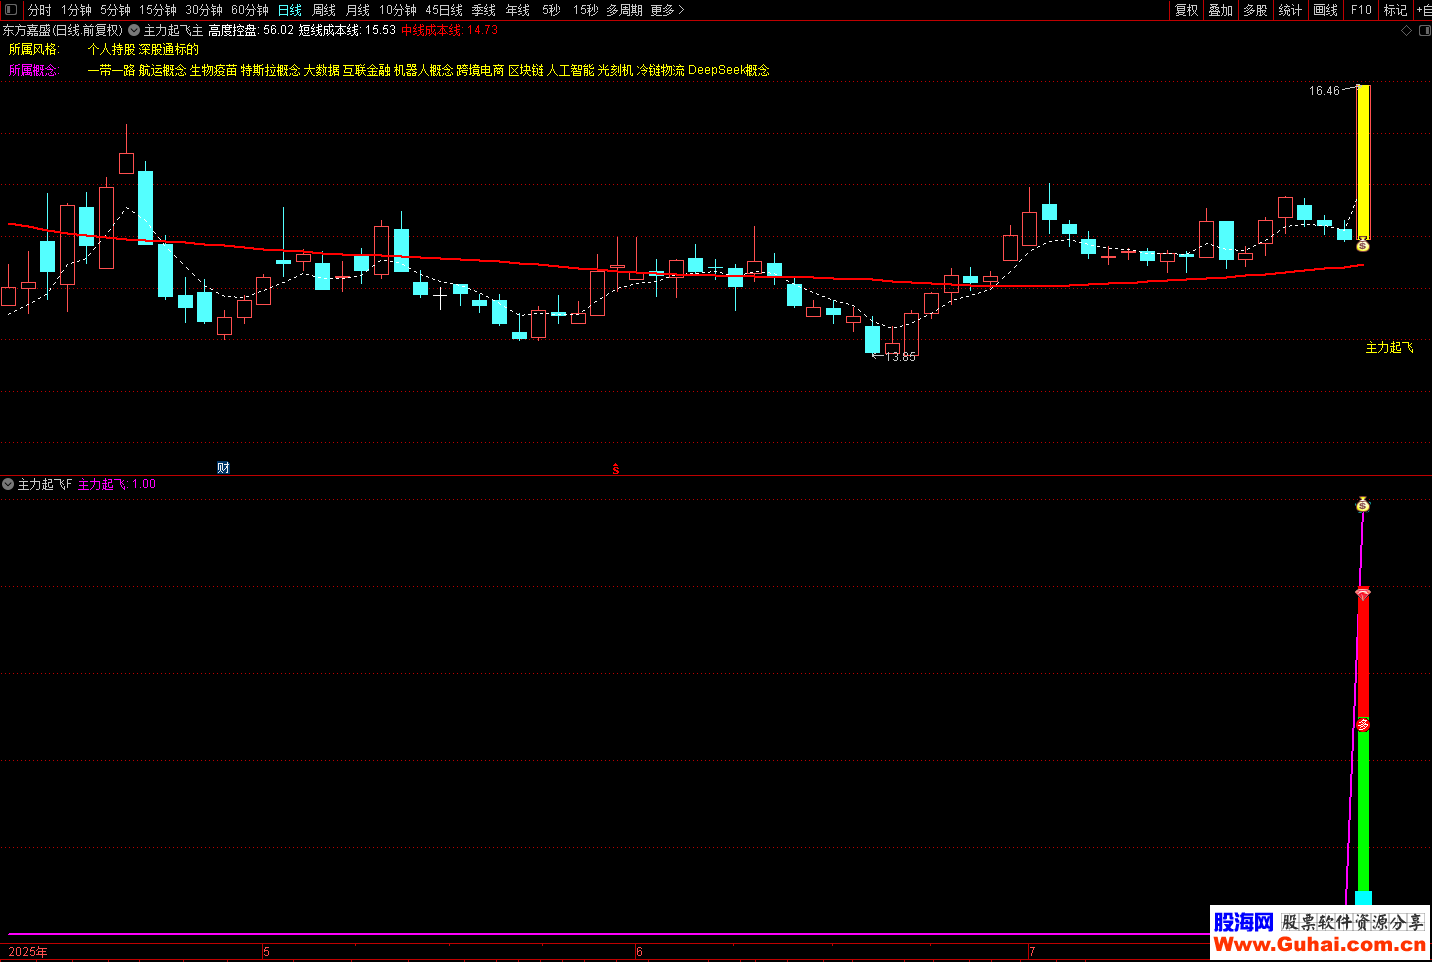
Task: Select the 日线 daily period tab
Action: pyautogui.click(x=290, y=10)
